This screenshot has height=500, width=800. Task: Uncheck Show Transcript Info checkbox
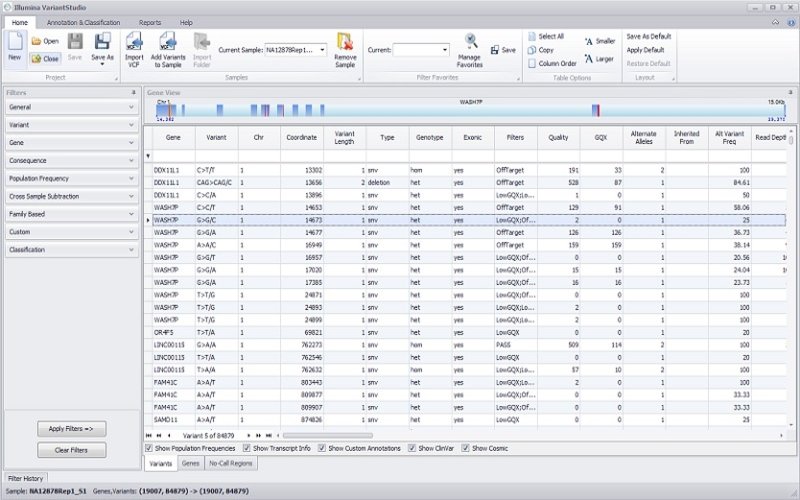pos(248,448)
